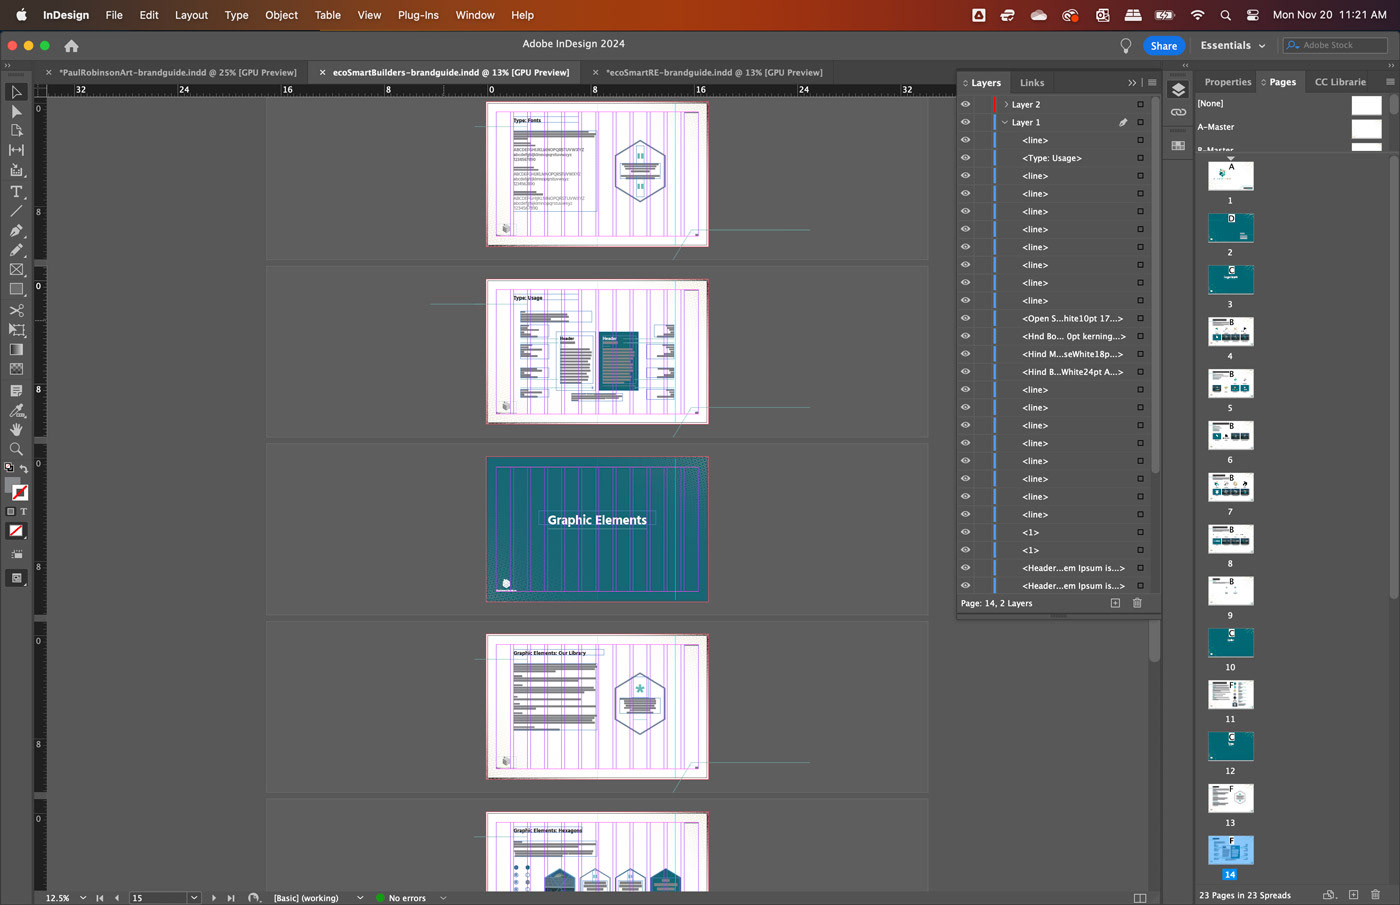Open the No errors preflight menu arrow
This screenshot has height=905, width=1400.
click(443, 898)
